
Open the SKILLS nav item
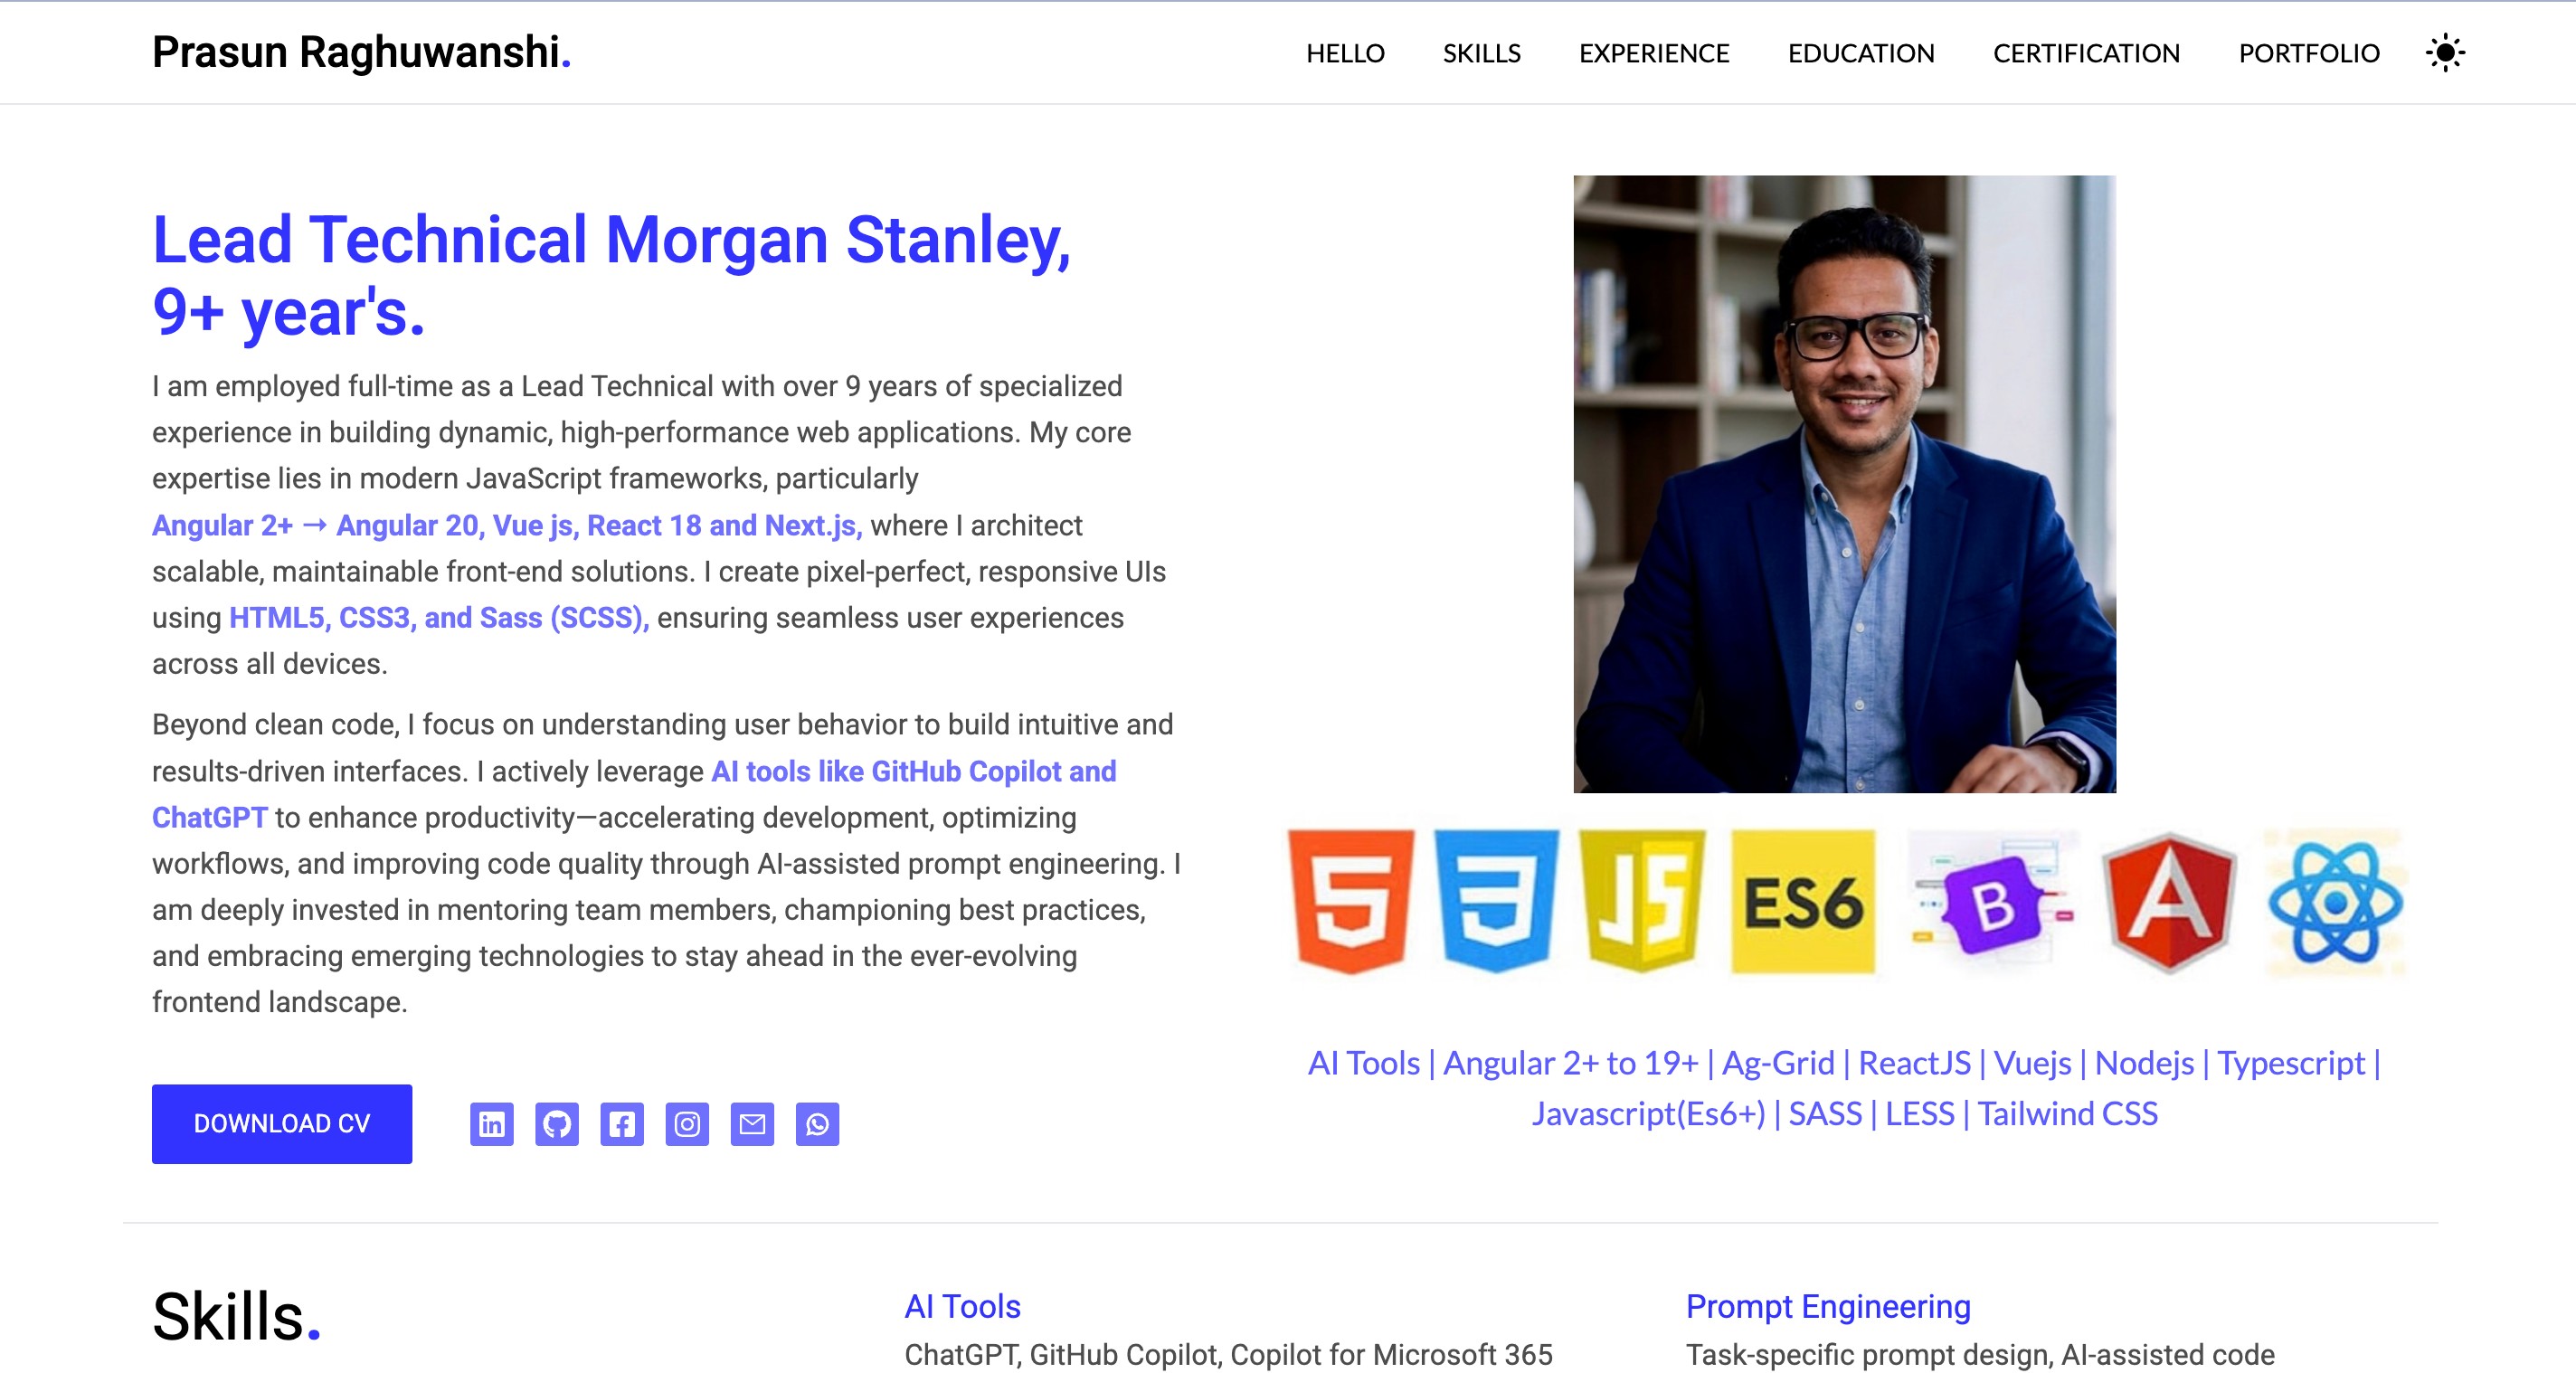click(x=1481, y=53)
